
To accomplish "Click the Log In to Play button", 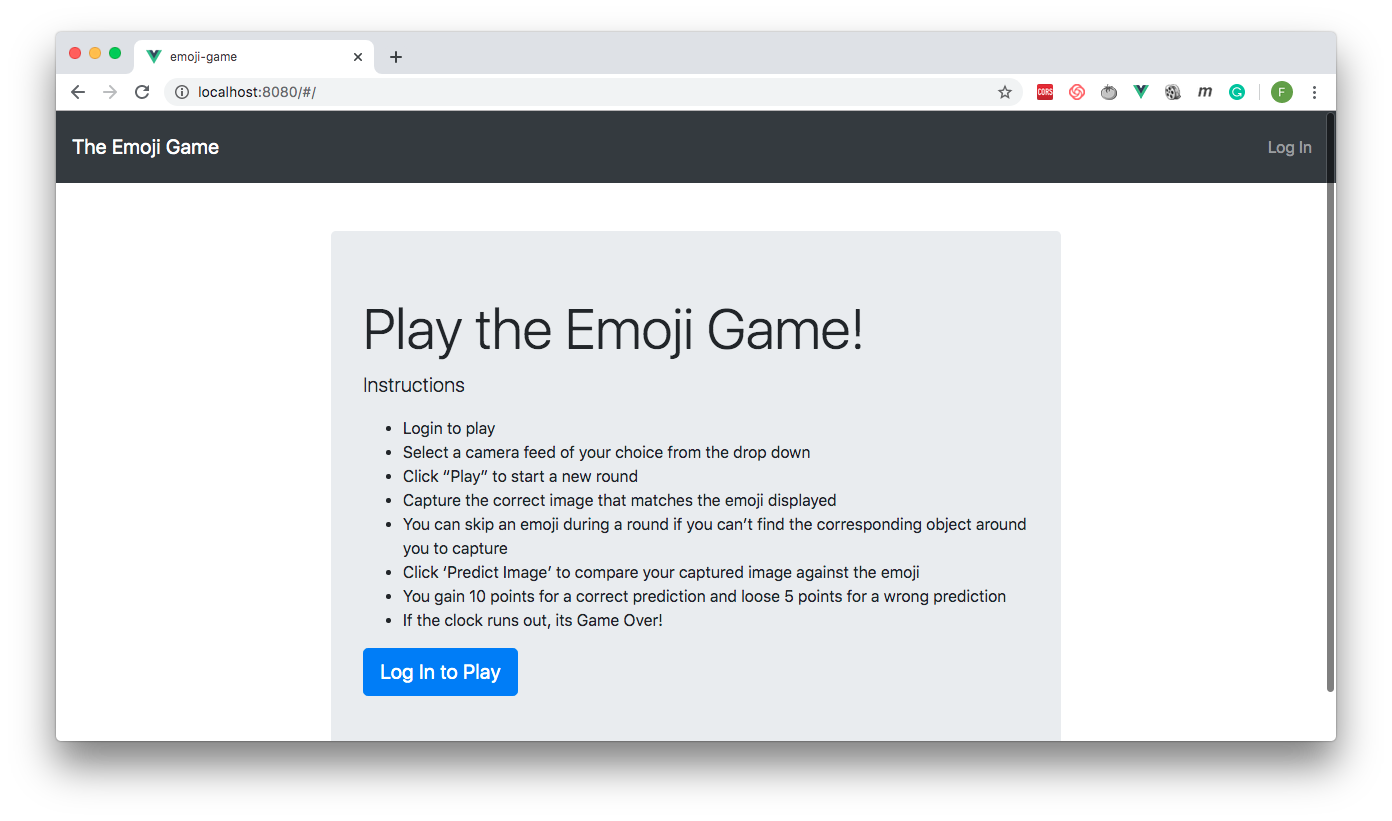I will (x=440, y=672).
